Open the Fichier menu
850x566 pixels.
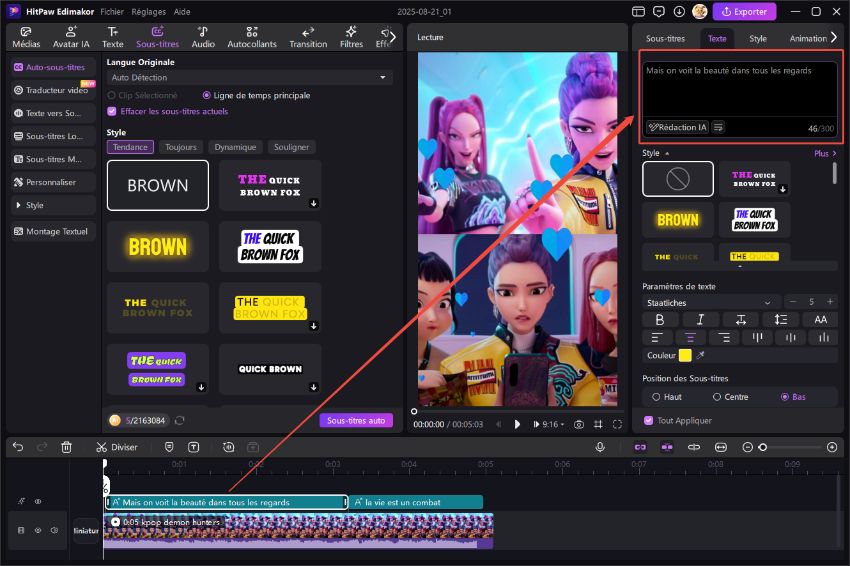[x=112, y=11]
